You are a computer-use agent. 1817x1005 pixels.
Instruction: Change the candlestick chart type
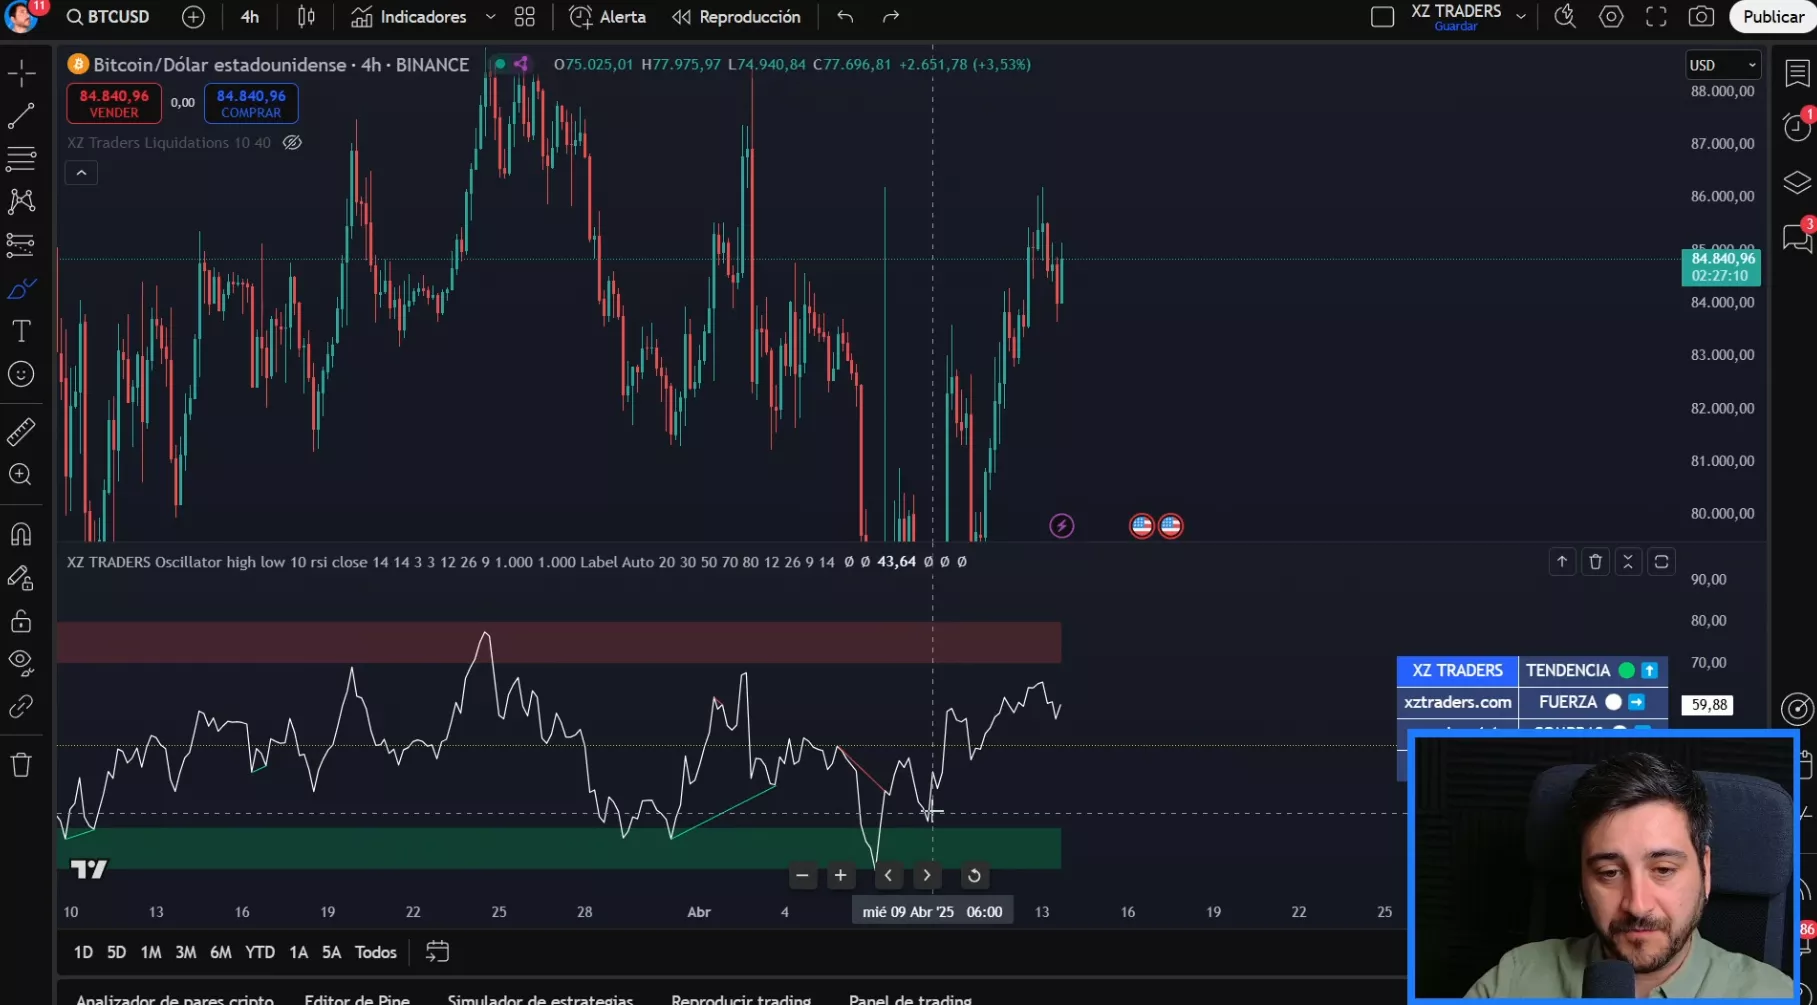tap(306, 17)
